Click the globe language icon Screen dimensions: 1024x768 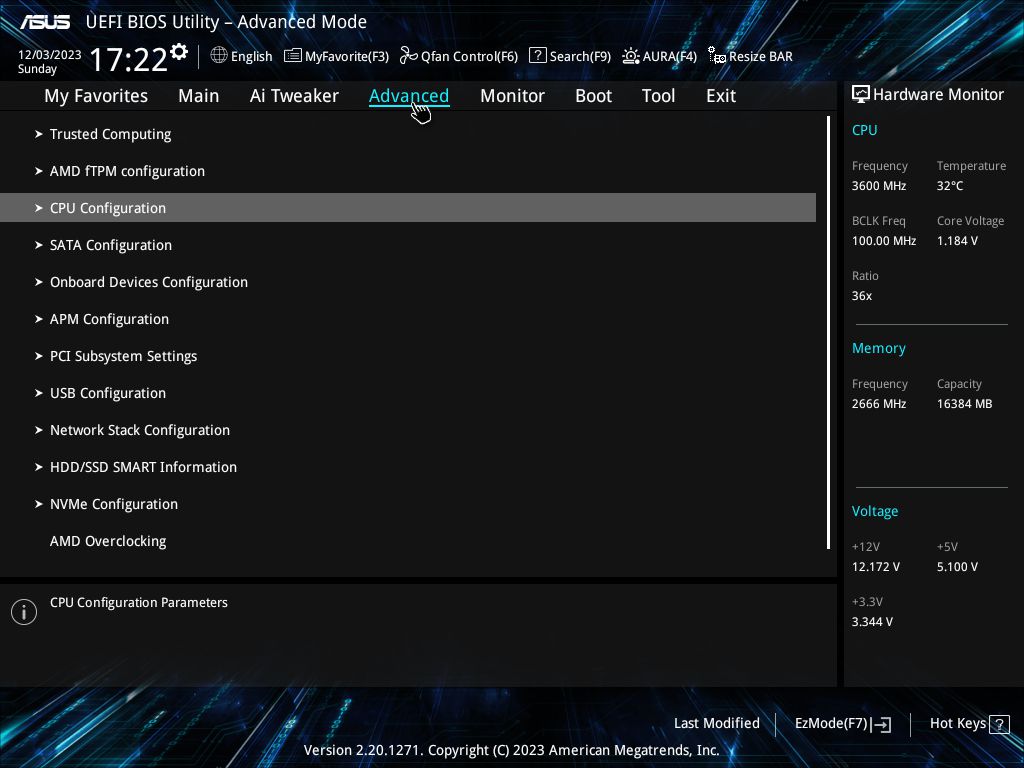point(219,56)
